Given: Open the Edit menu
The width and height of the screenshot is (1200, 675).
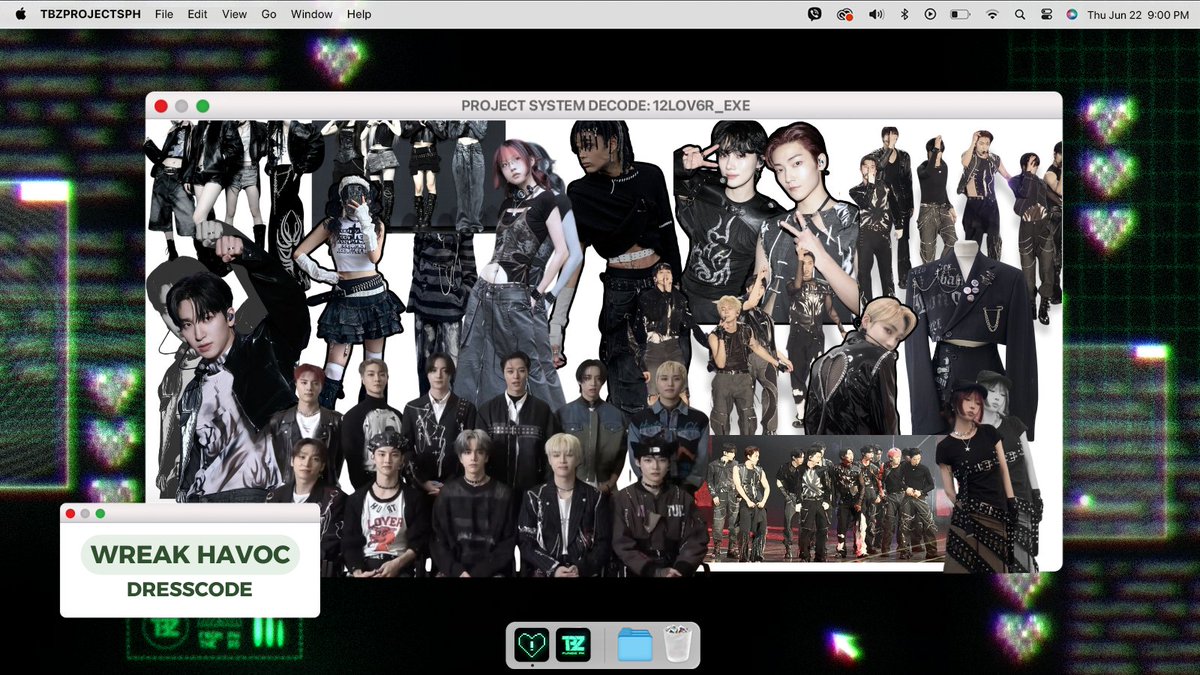Looking at the screenshot, I should click(198, 14).
